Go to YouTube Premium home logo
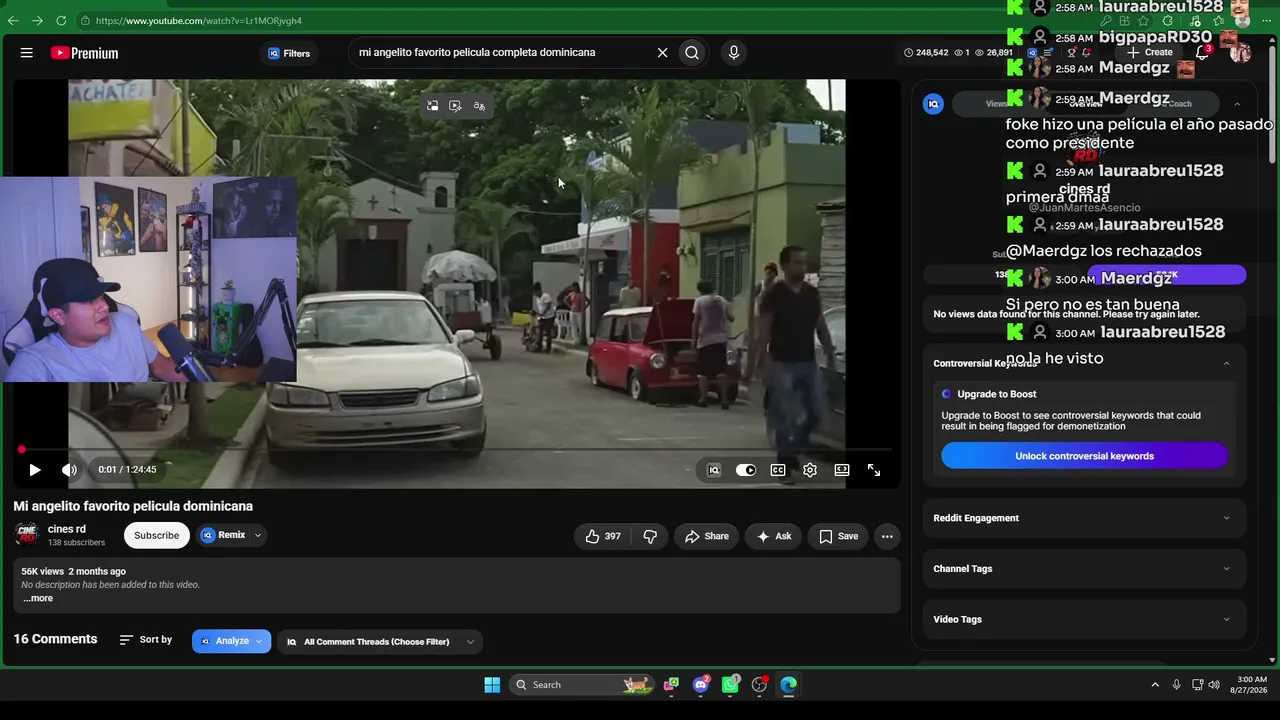This screenshot has height=720, width=1280. (85, 53)
